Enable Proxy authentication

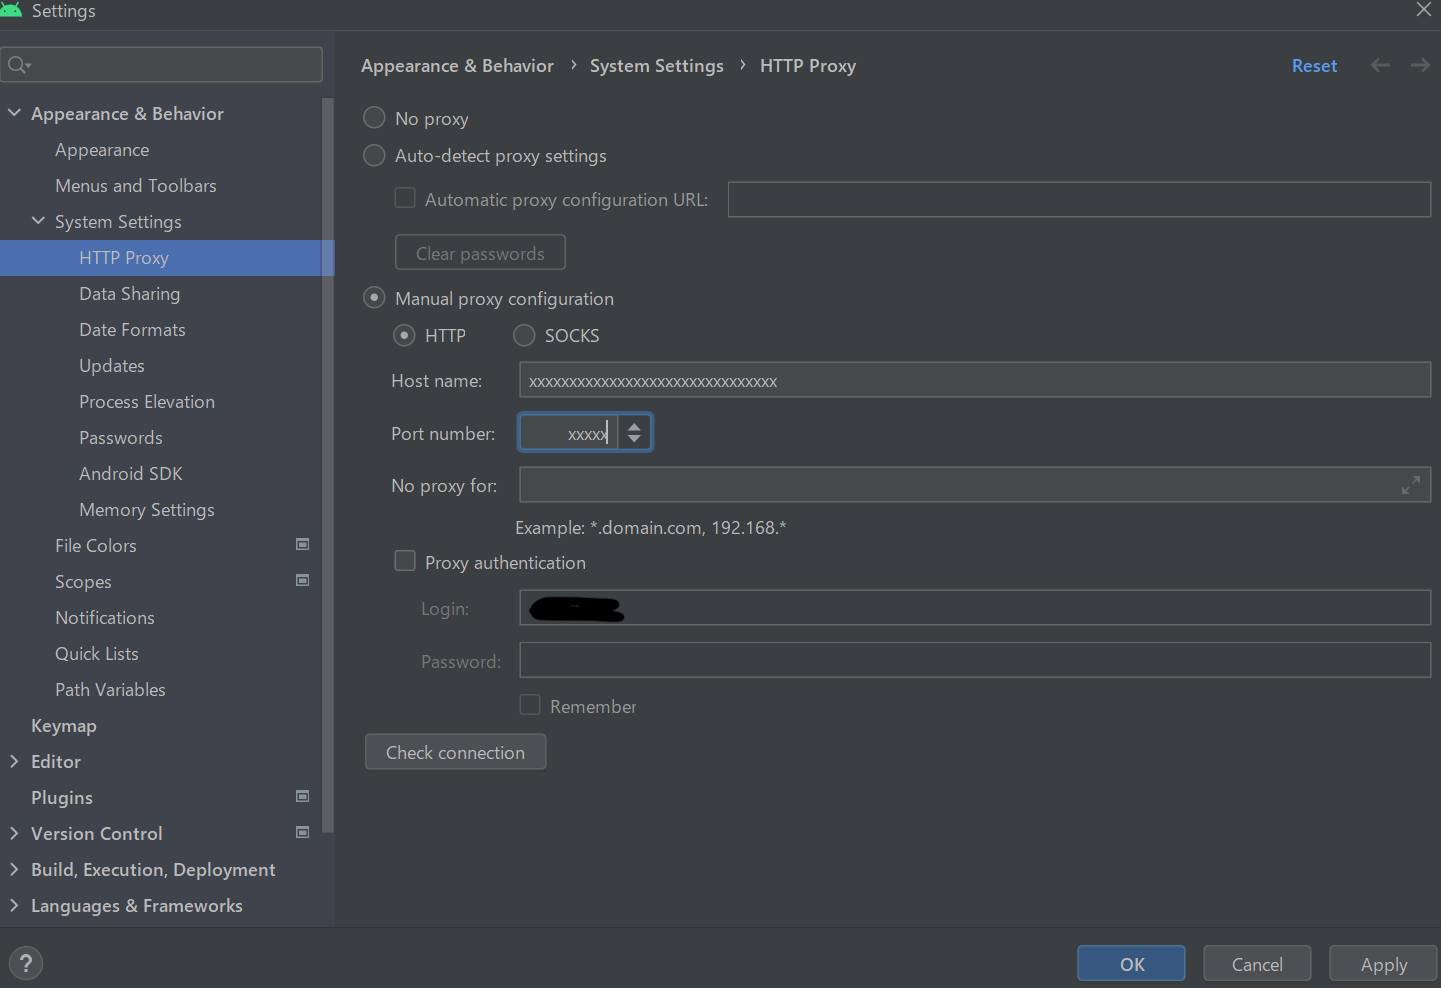(x=405, y=561)
